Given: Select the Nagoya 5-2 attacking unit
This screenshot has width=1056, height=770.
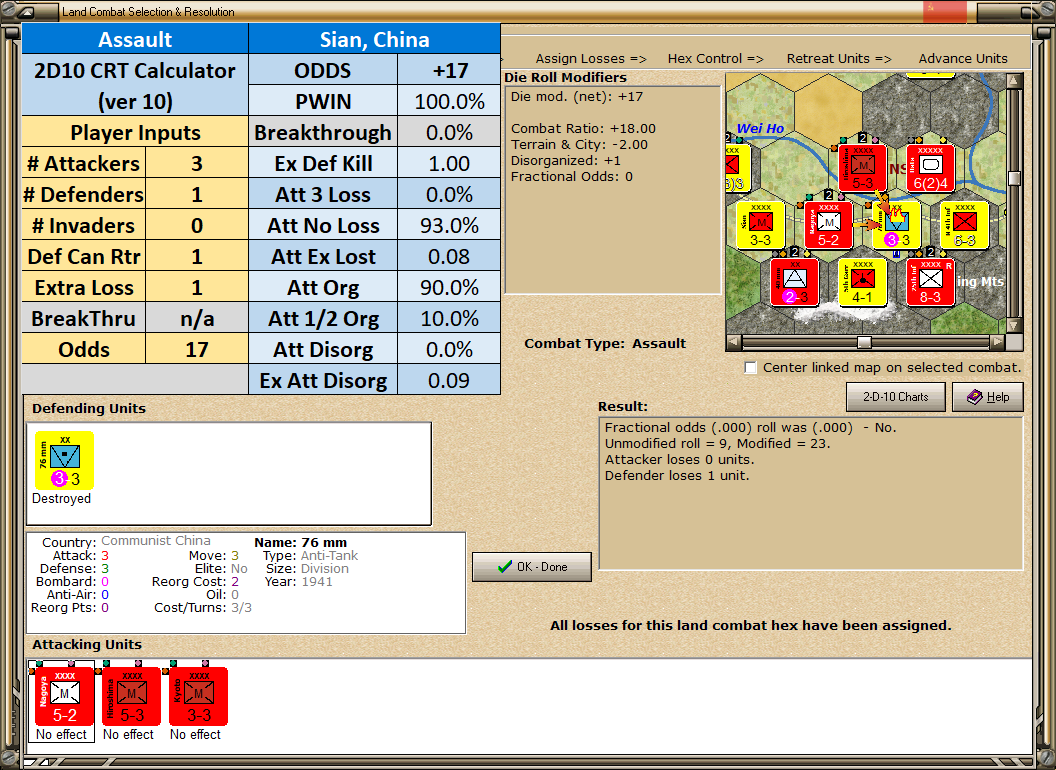Looking at the screenshot, I should tap(64, 697).
